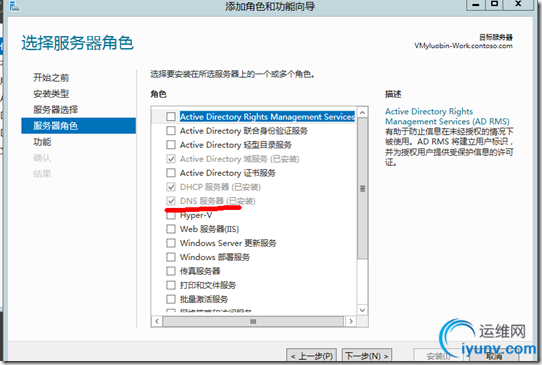Click horizontal scroll right arrow
Screen dimensions: 542x365
click(351, 321)
